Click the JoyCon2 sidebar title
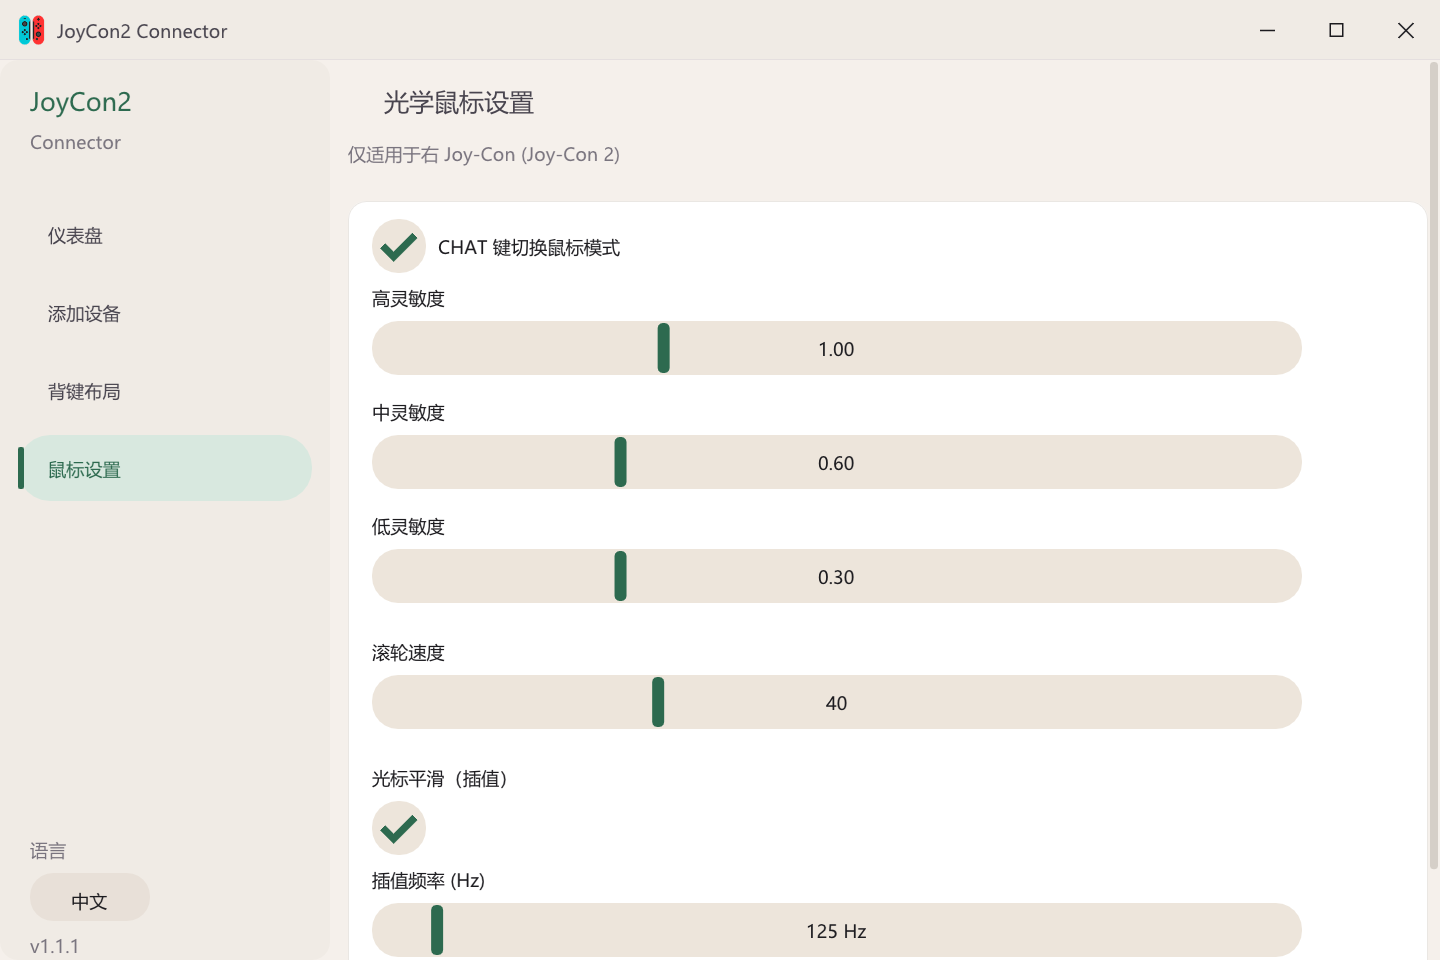Screen dimensions: 1440x960 [x=81, y=102]
